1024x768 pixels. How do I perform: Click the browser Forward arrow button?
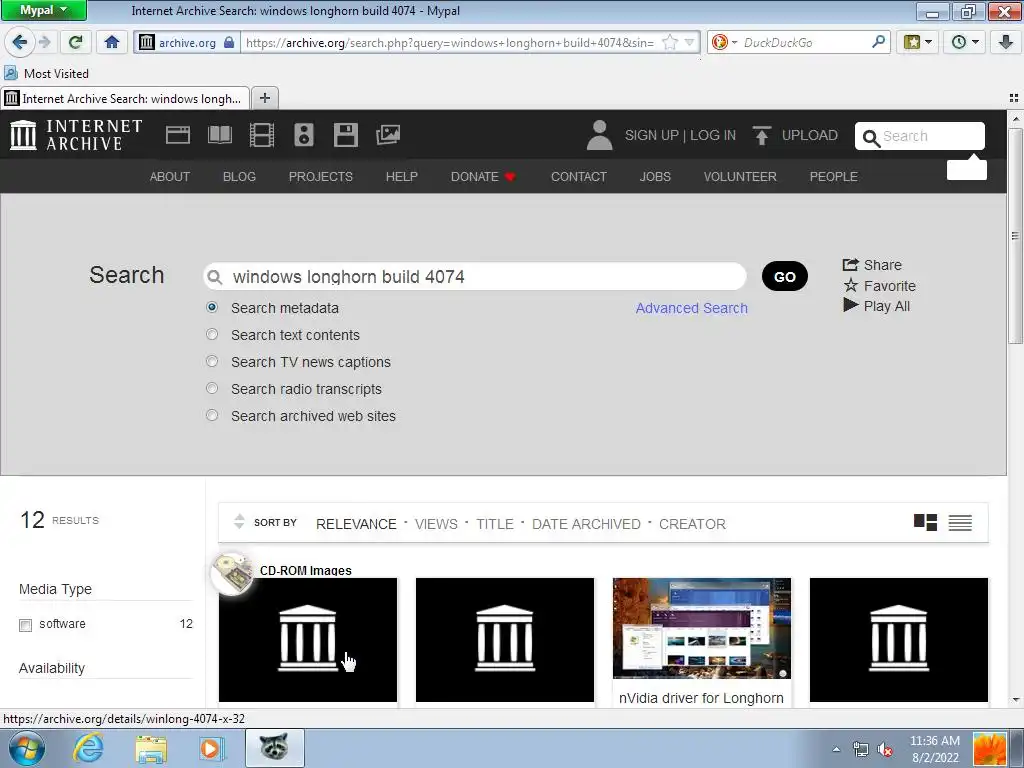(44, 42)
